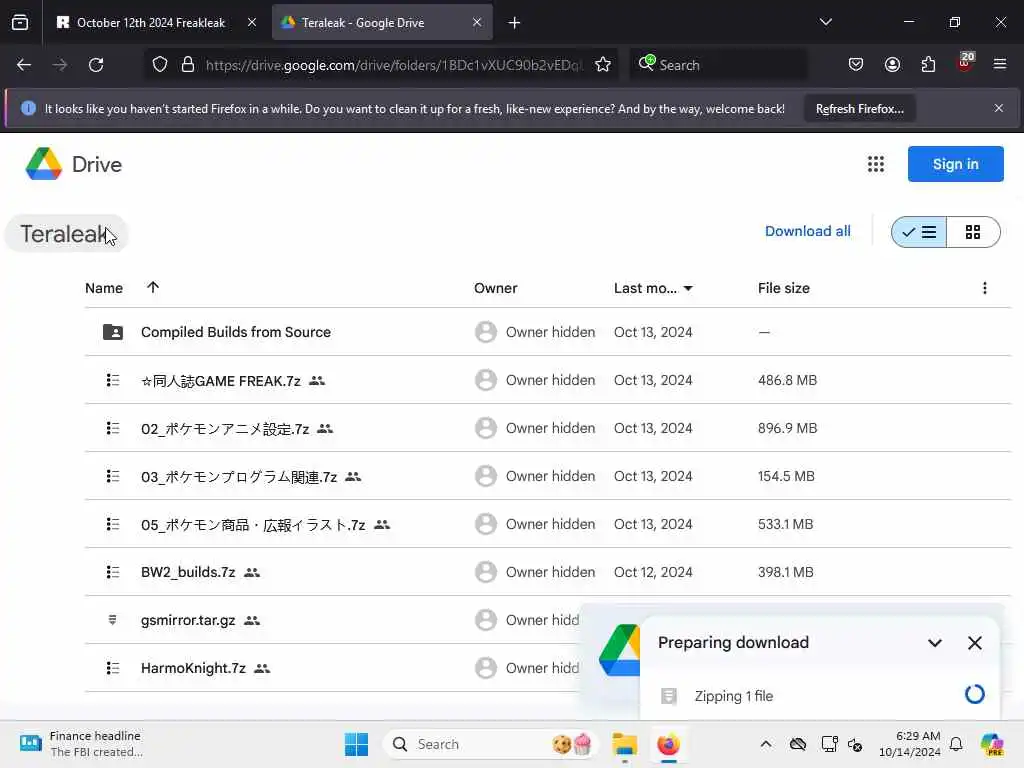Open Firefox icon in taskbar
Image resolution: width=1024 pixels, height=768 pixels.
[x=668, y=744]
